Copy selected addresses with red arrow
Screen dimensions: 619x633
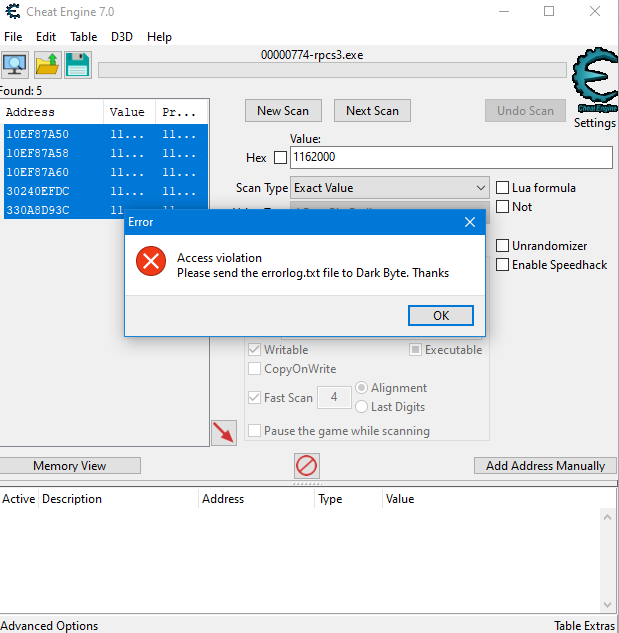click(224, 432)
